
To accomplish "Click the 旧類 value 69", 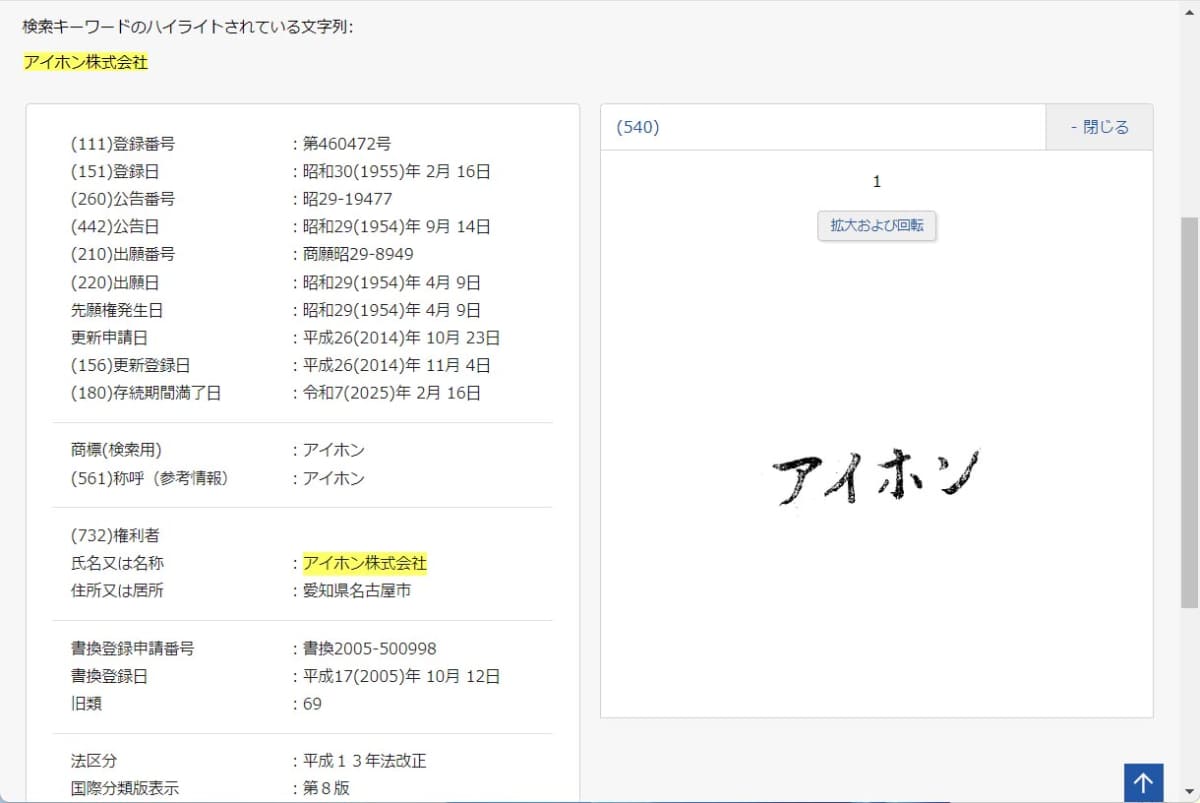I will coord(313,704).
